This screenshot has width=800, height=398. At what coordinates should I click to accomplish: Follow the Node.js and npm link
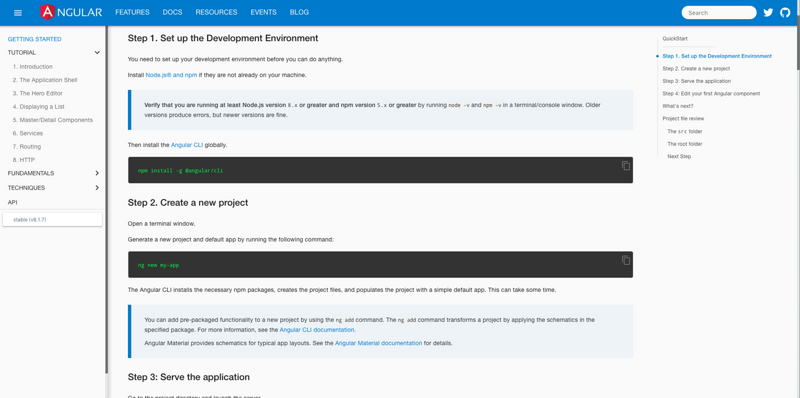[171, 75]
